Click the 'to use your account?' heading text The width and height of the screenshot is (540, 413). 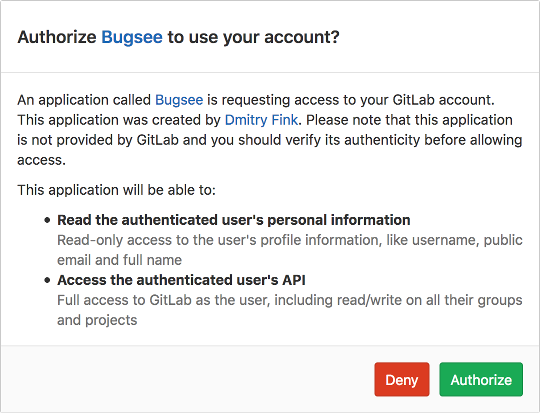(x=253, y=37)
